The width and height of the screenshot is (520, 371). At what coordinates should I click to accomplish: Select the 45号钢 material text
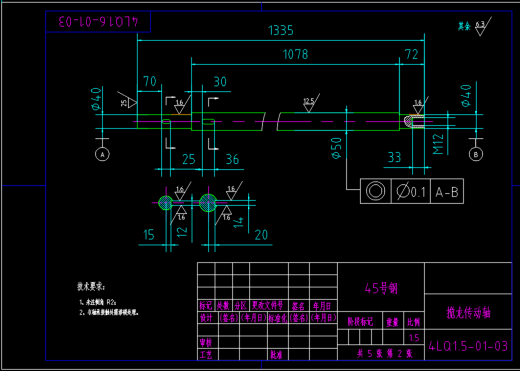point(381,288)
